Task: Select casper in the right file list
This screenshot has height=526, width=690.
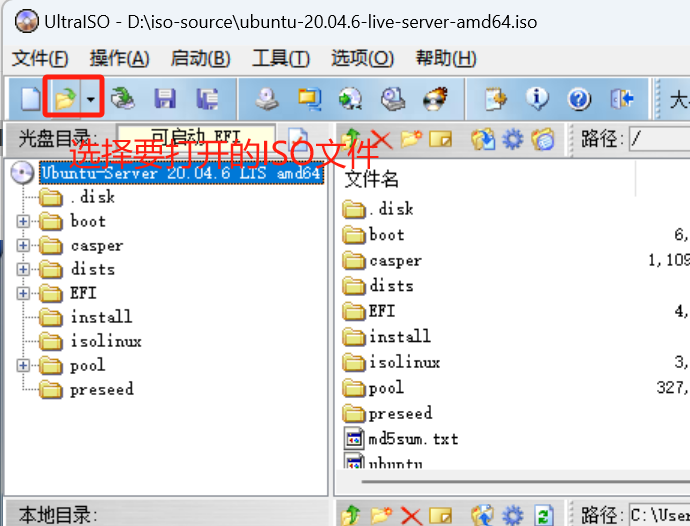Action: point(395,260)
